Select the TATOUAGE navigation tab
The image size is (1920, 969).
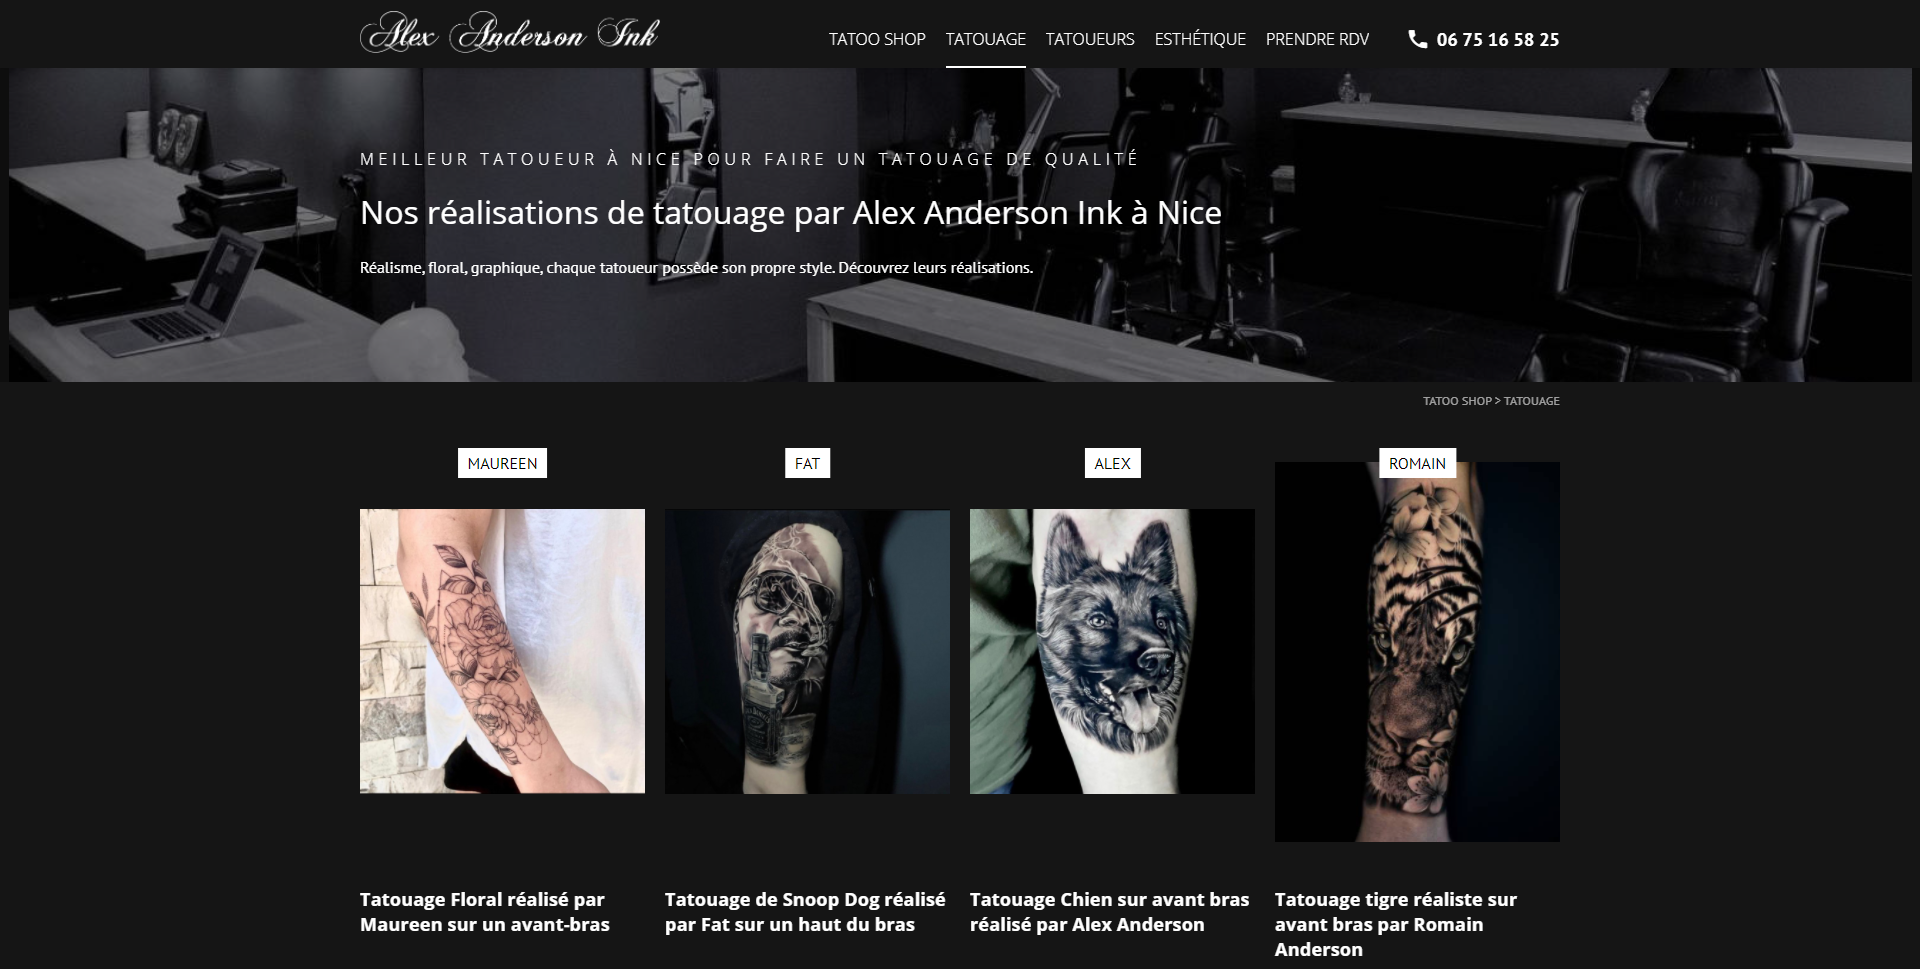pos(986,39)
